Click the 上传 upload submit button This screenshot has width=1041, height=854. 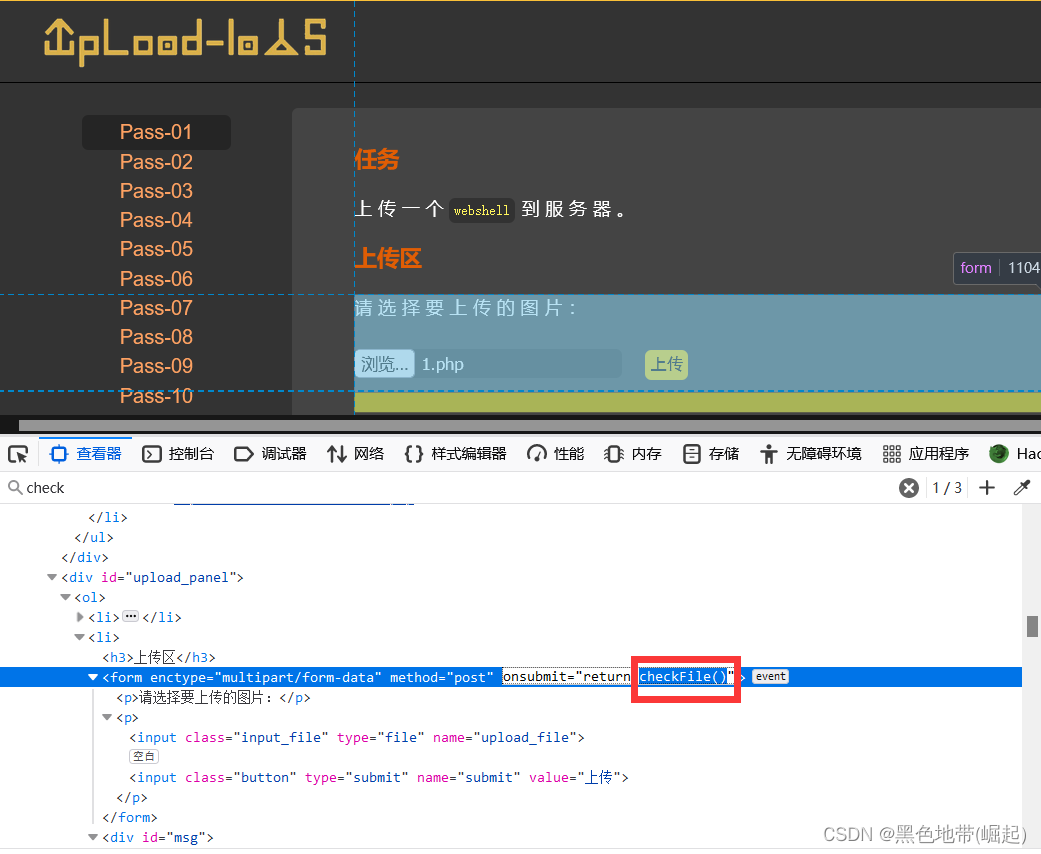click(666, 365)
